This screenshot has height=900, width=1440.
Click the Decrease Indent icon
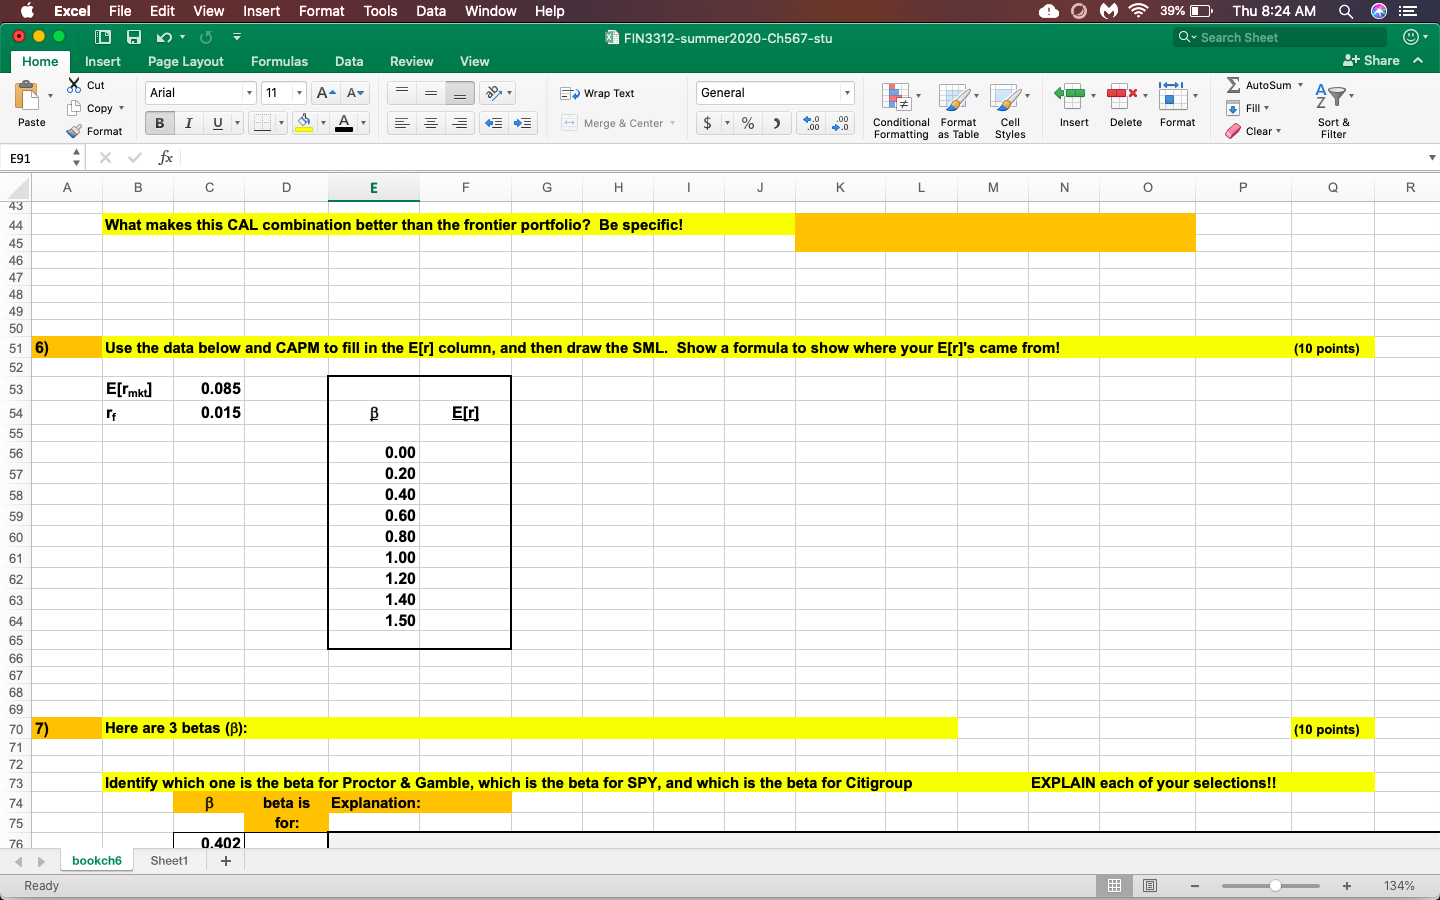[x=493, y=123]
